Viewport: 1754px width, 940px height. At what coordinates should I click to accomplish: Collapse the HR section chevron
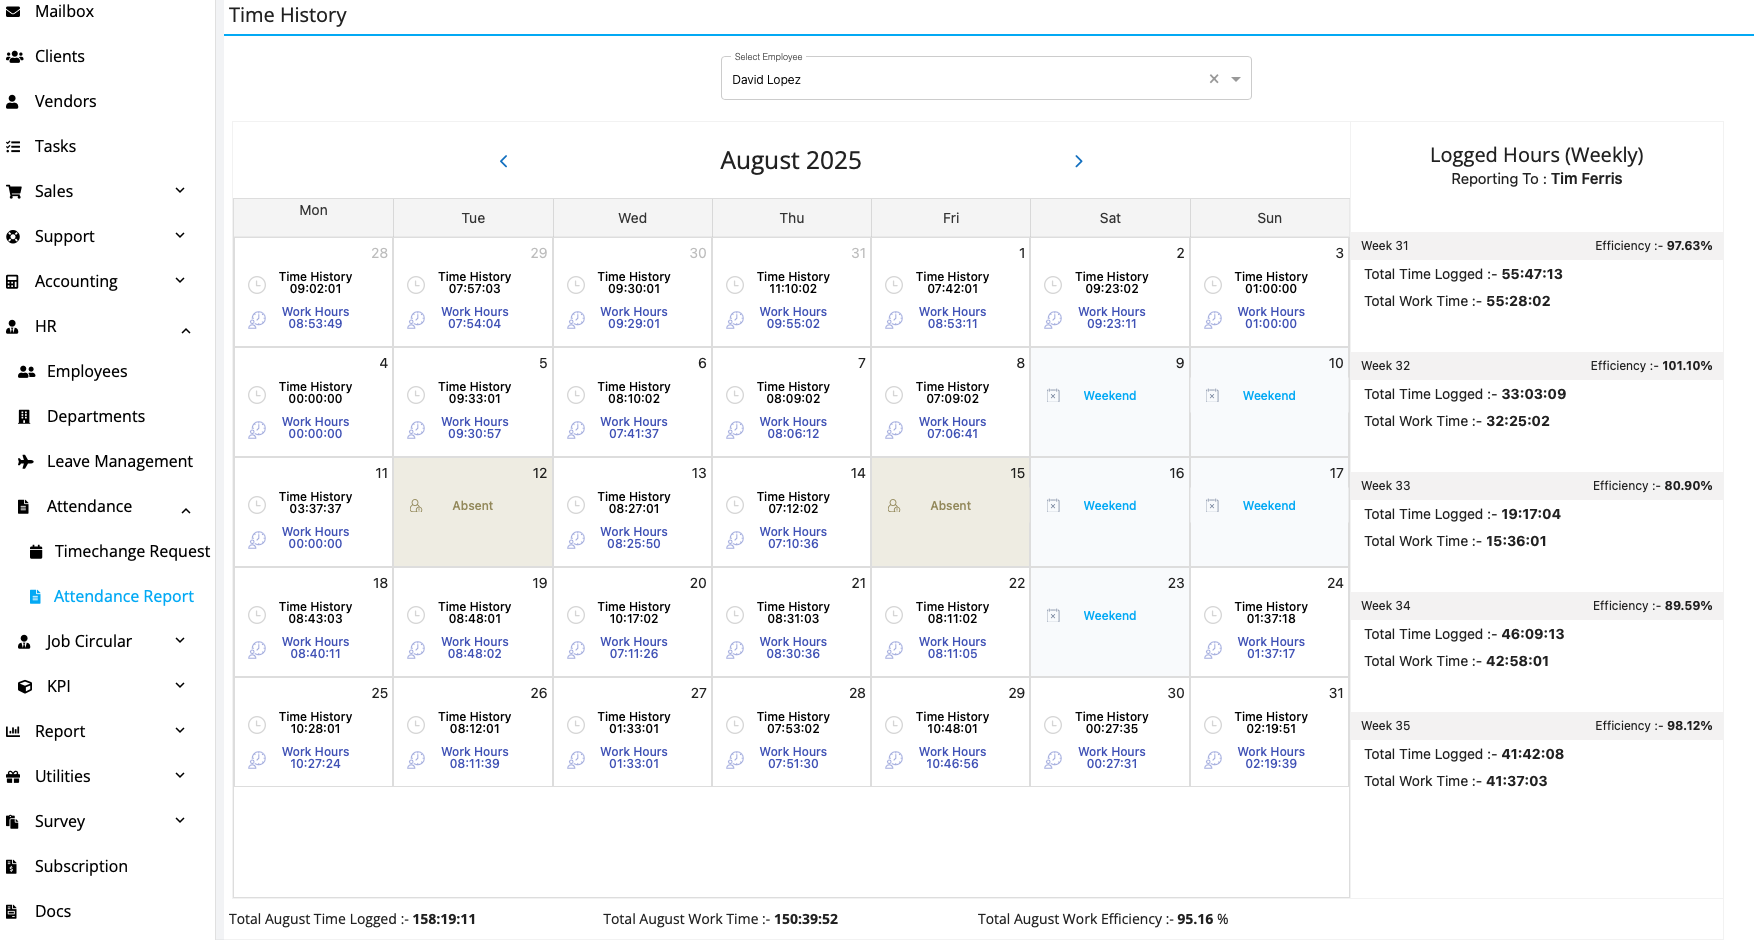pos(186,330)
